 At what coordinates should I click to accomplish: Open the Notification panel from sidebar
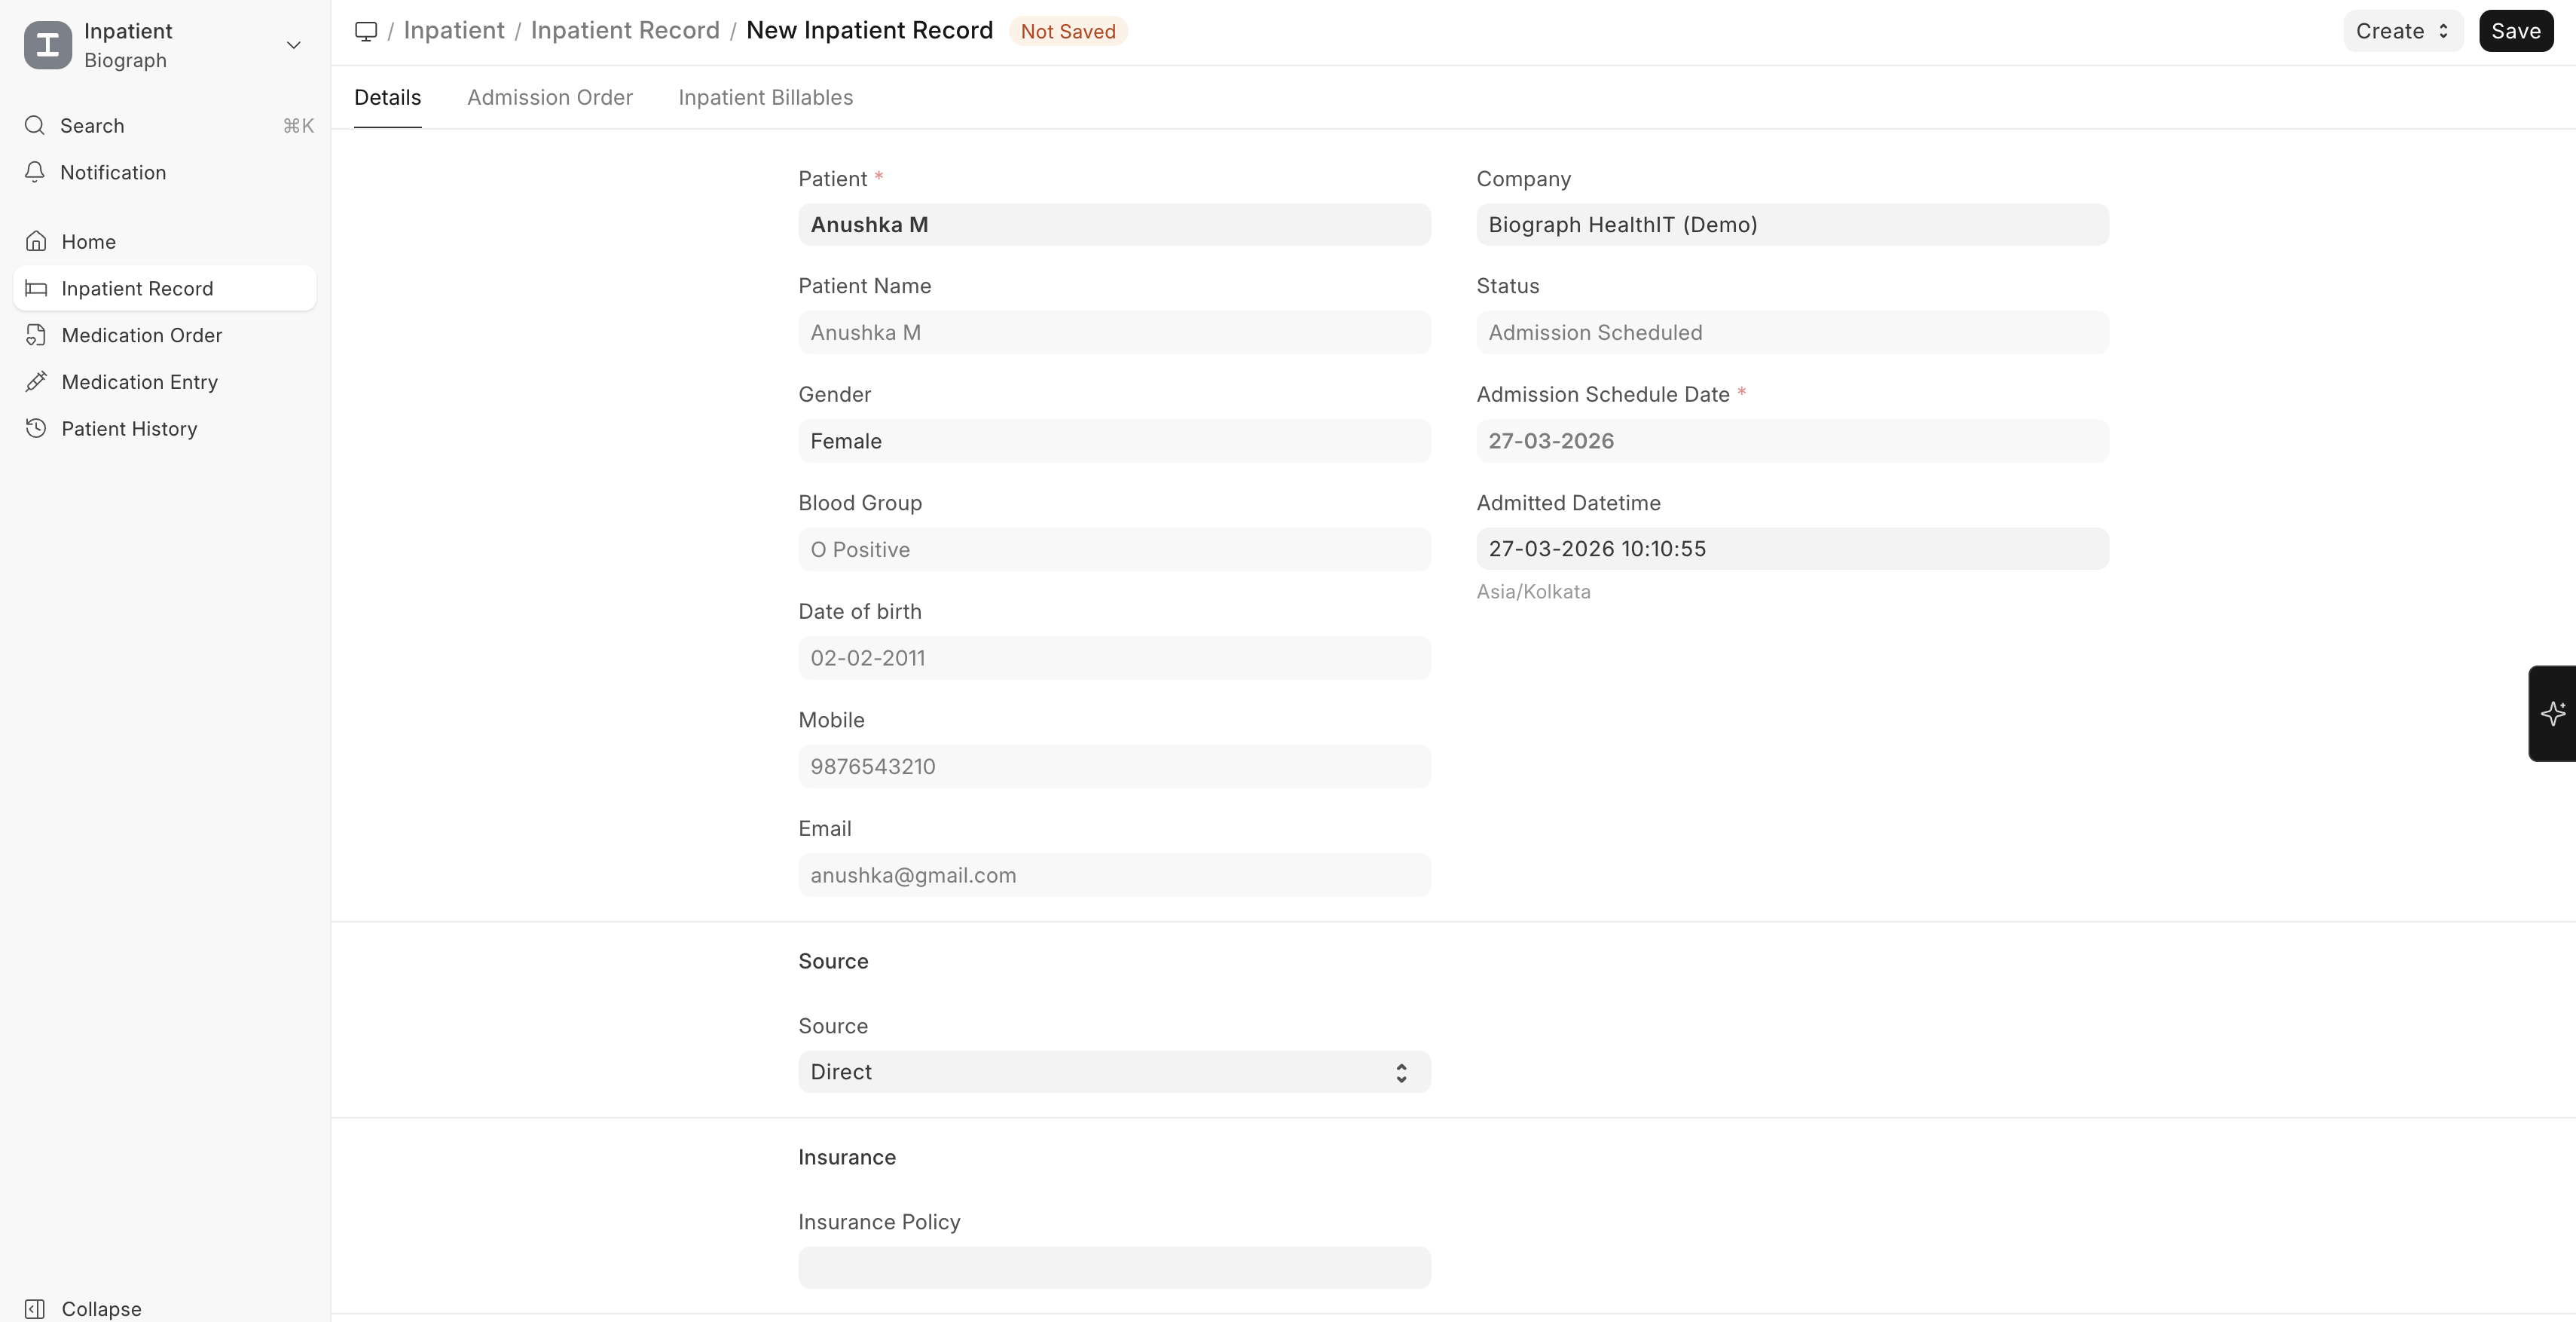tap(112, 172)
